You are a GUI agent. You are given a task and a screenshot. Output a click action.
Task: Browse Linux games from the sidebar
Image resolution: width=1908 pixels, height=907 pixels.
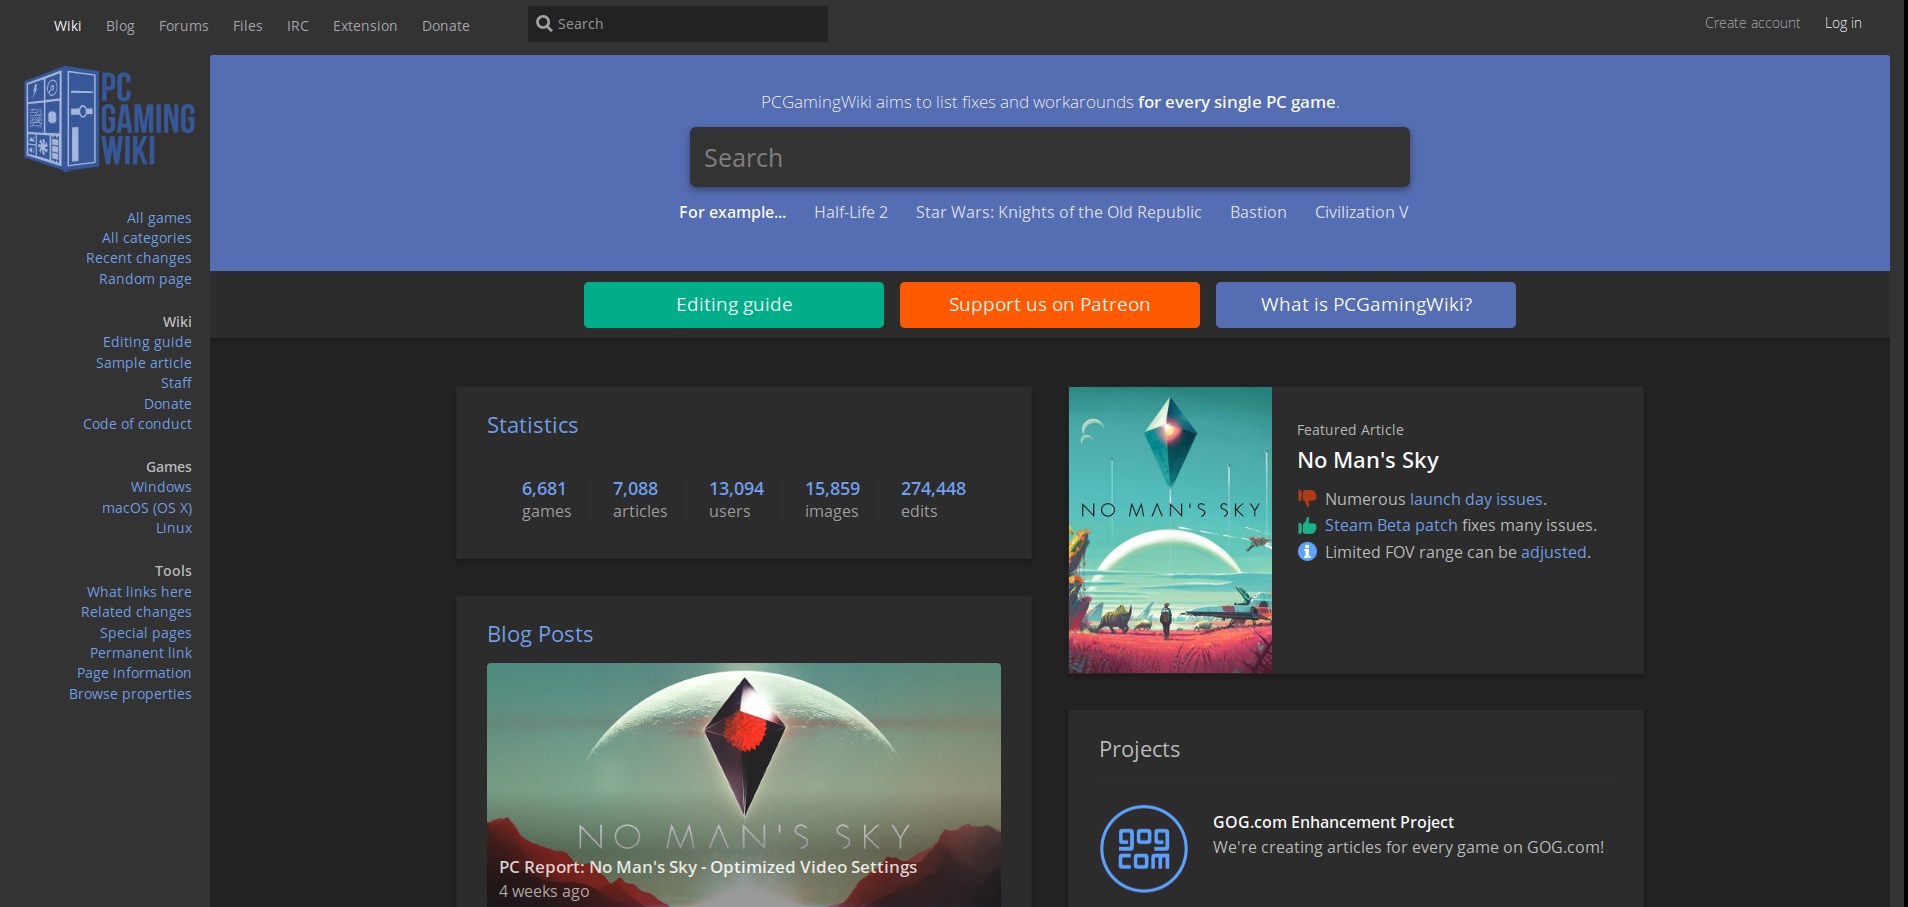174,528
